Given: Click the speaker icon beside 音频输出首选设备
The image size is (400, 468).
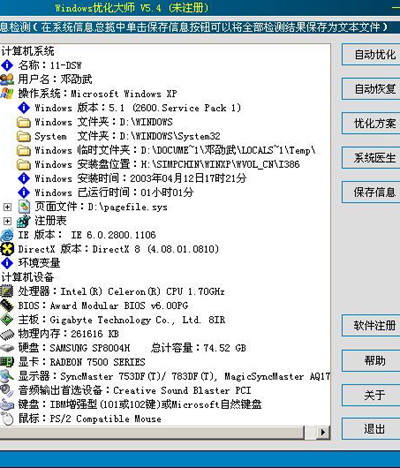Looking at the screenshot, I should coord(7,390).
